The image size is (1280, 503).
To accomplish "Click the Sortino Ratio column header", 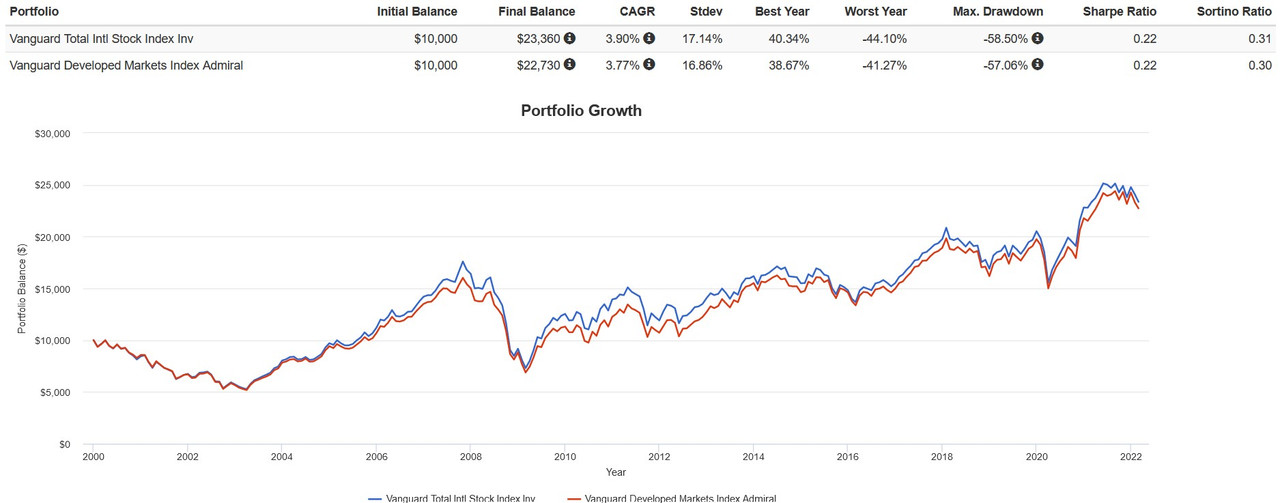I will pos(1235,12).
